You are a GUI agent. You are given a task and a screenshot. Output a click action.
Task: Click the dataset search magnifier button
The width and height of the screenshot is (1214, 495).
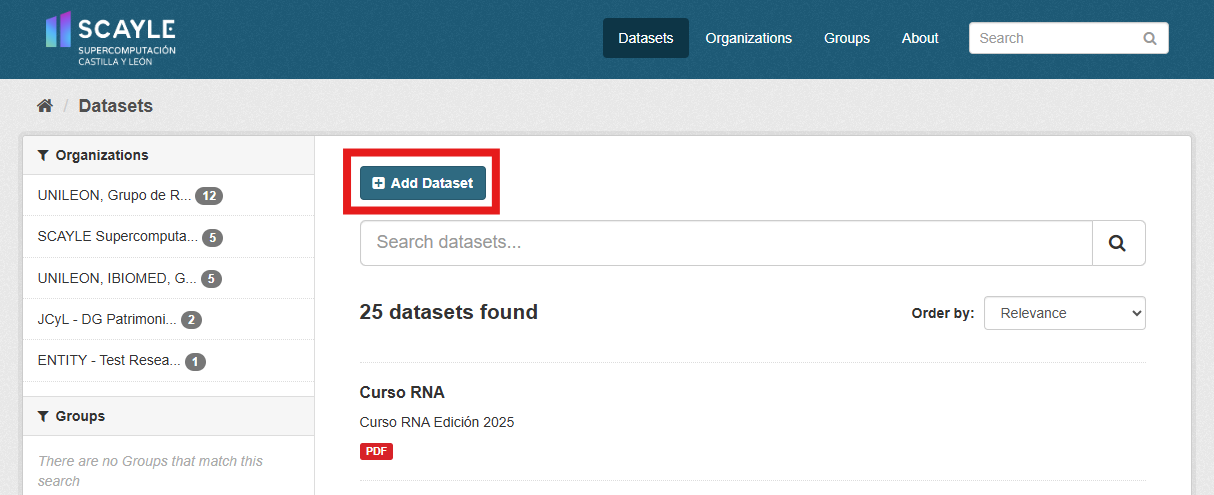(x=1118, y=243)
